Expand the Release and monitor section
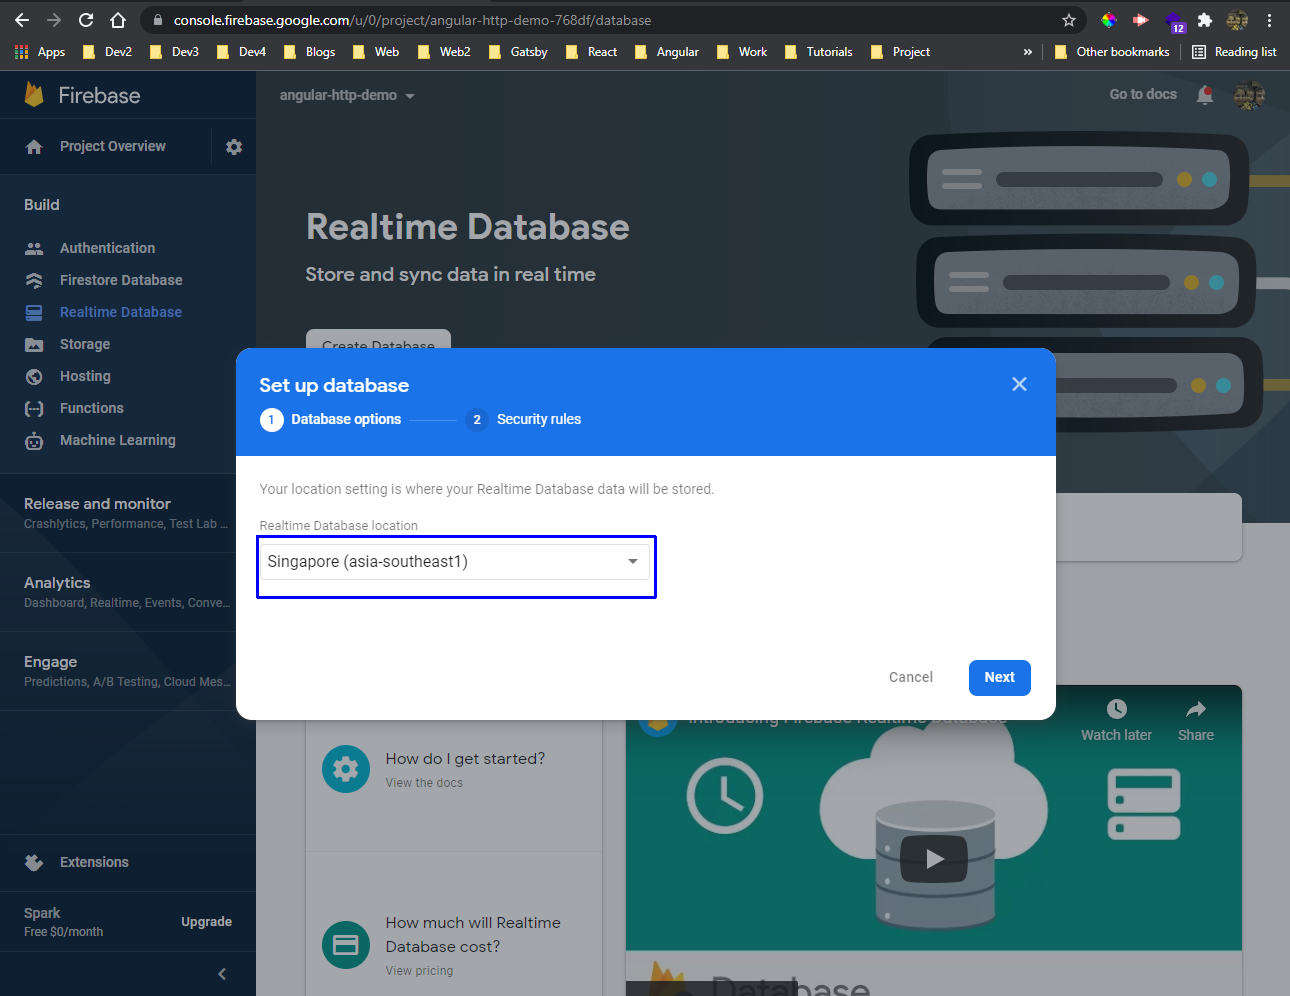 click(x=127, y=513)
